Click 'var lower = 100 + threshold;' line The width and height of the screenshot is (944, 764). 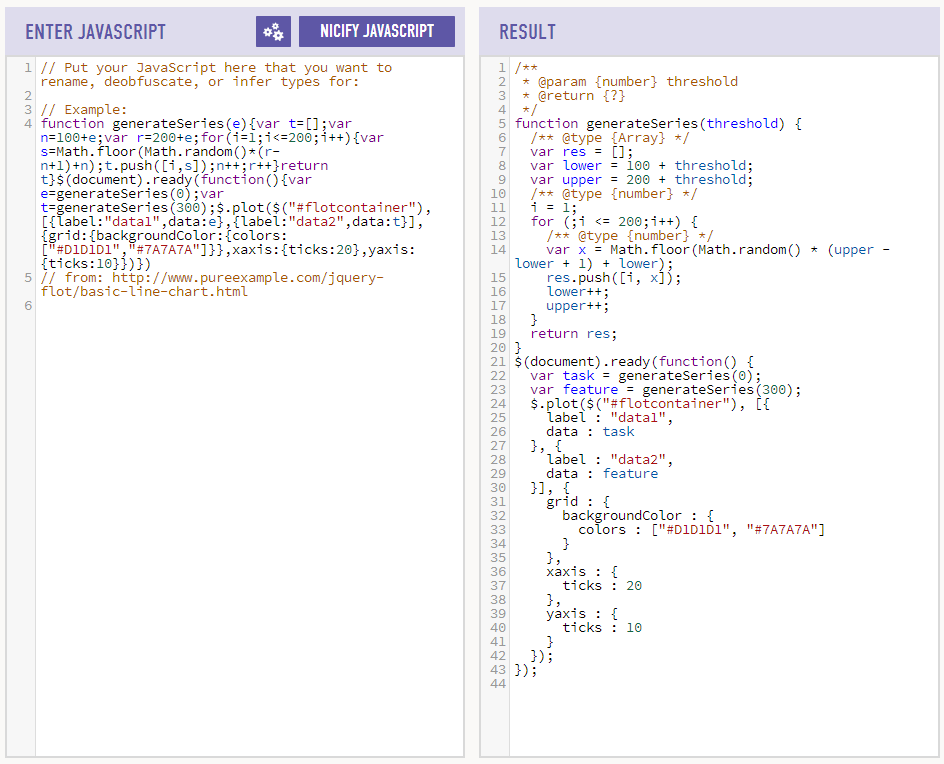click(x=642, y=166)
